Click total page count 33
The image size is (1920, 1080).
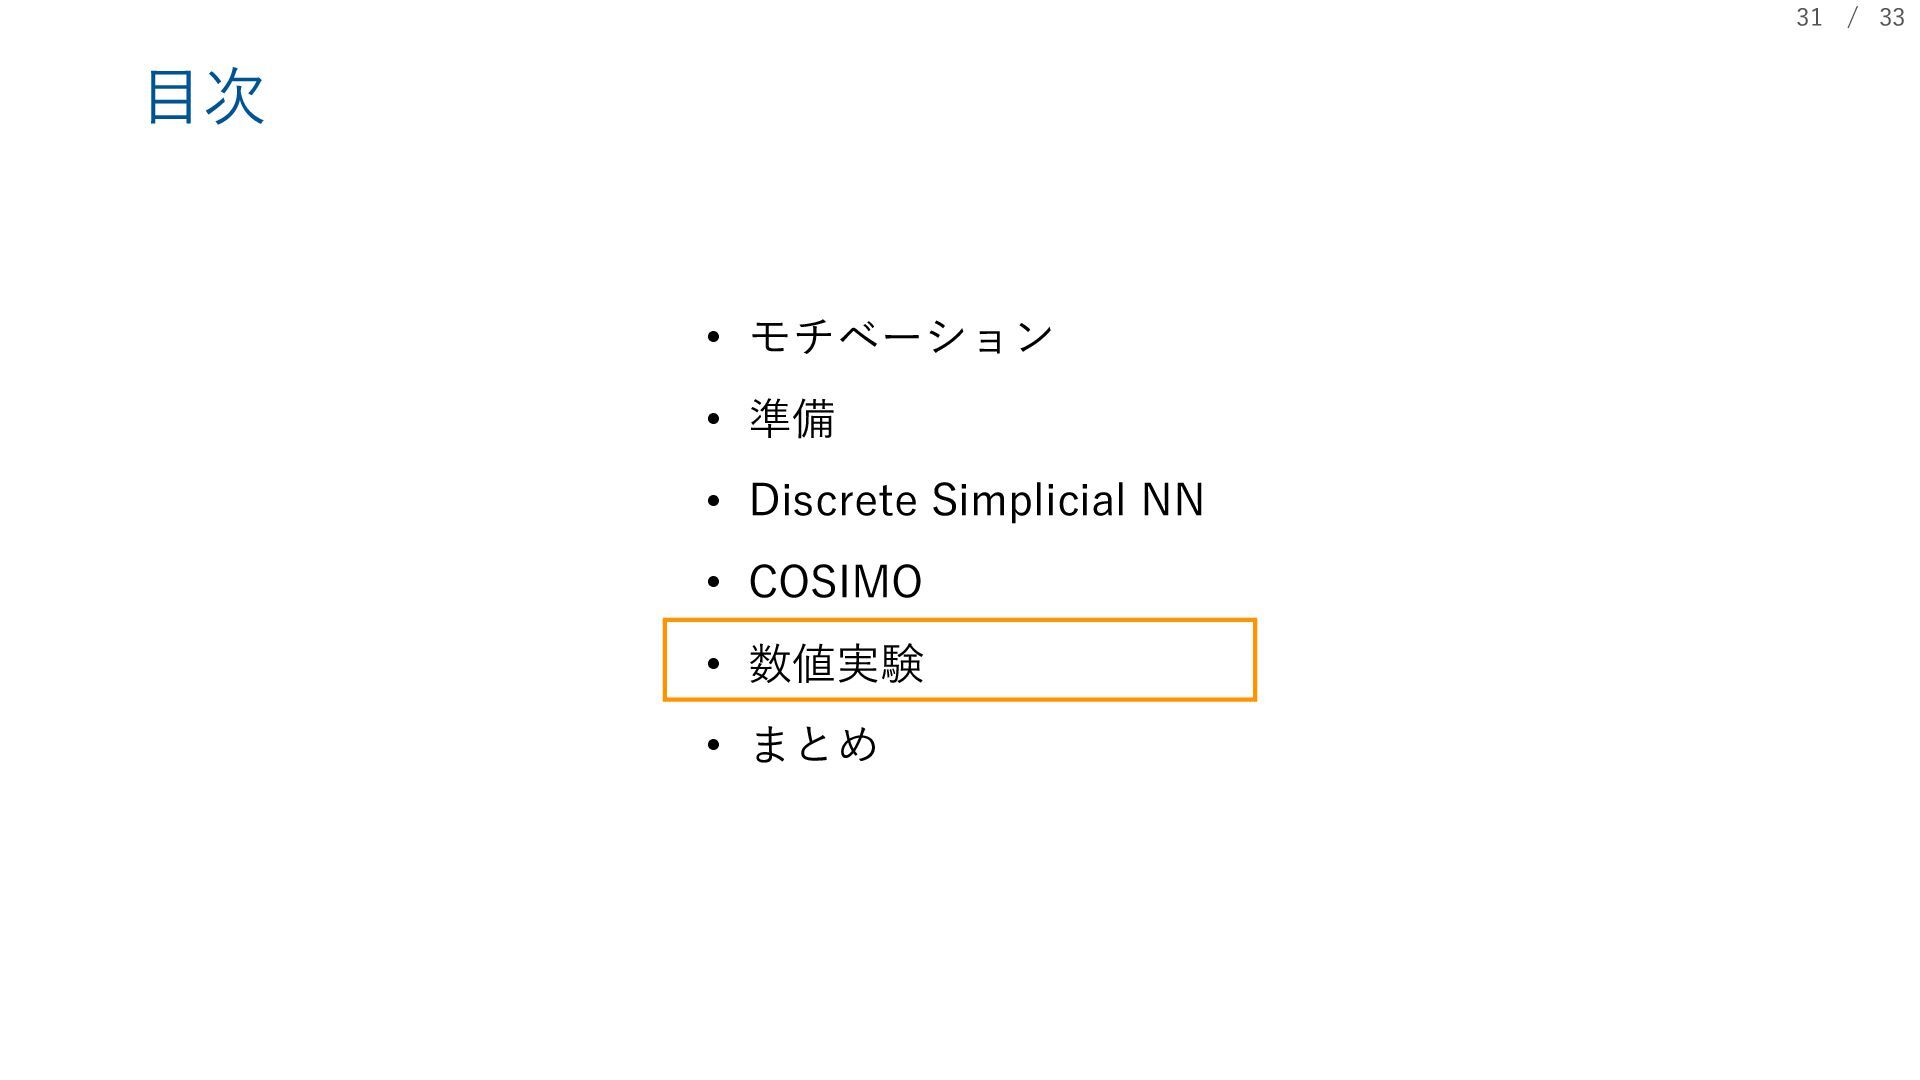click(x=1892, y=18)
